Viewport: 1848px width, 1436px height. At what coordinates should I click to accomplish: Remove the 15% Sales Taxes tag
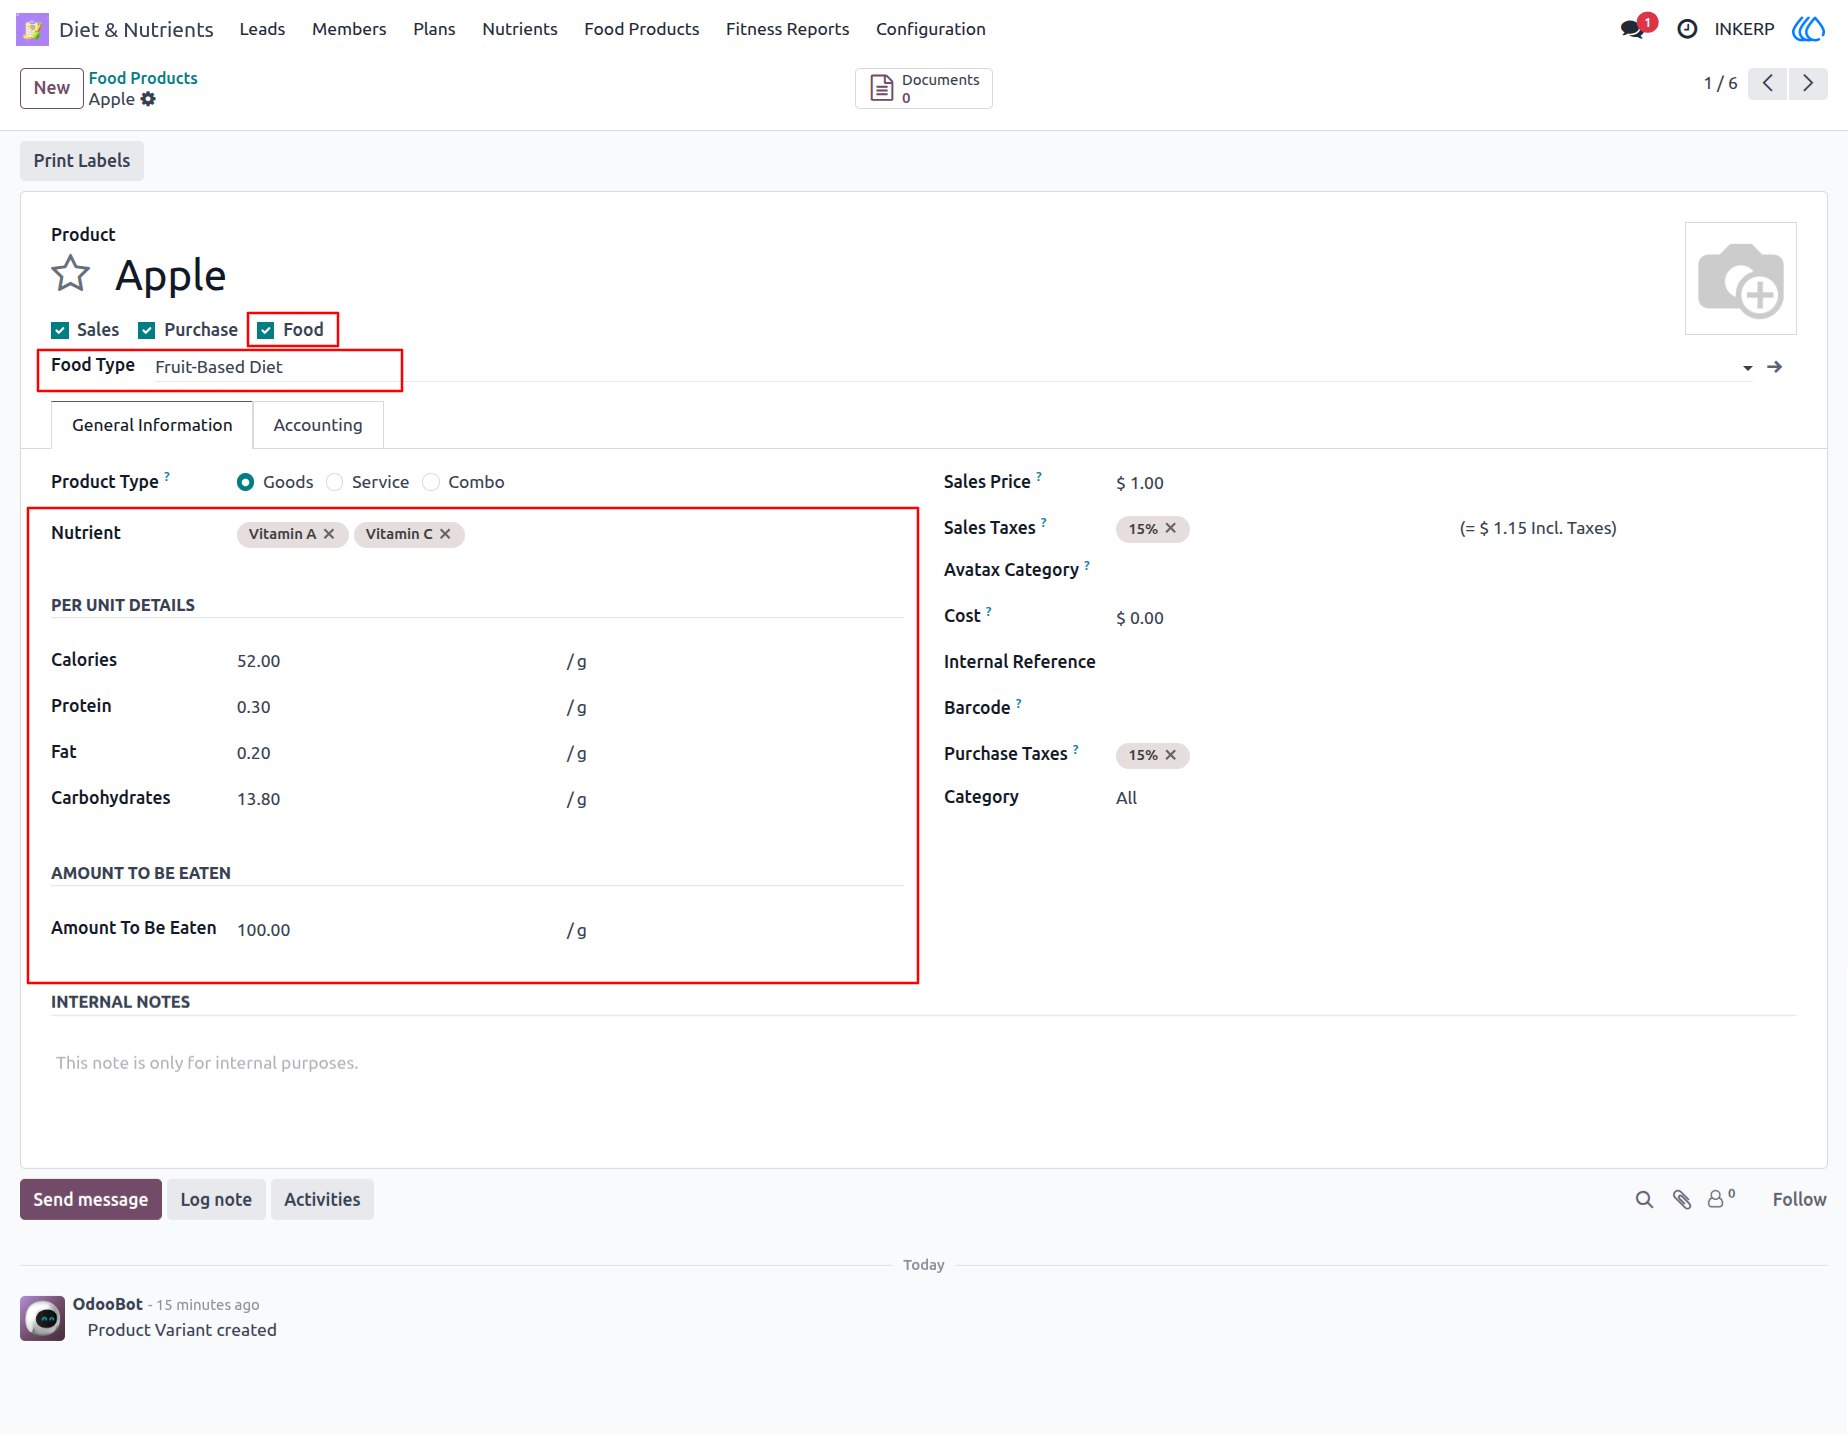(1171, 528)
